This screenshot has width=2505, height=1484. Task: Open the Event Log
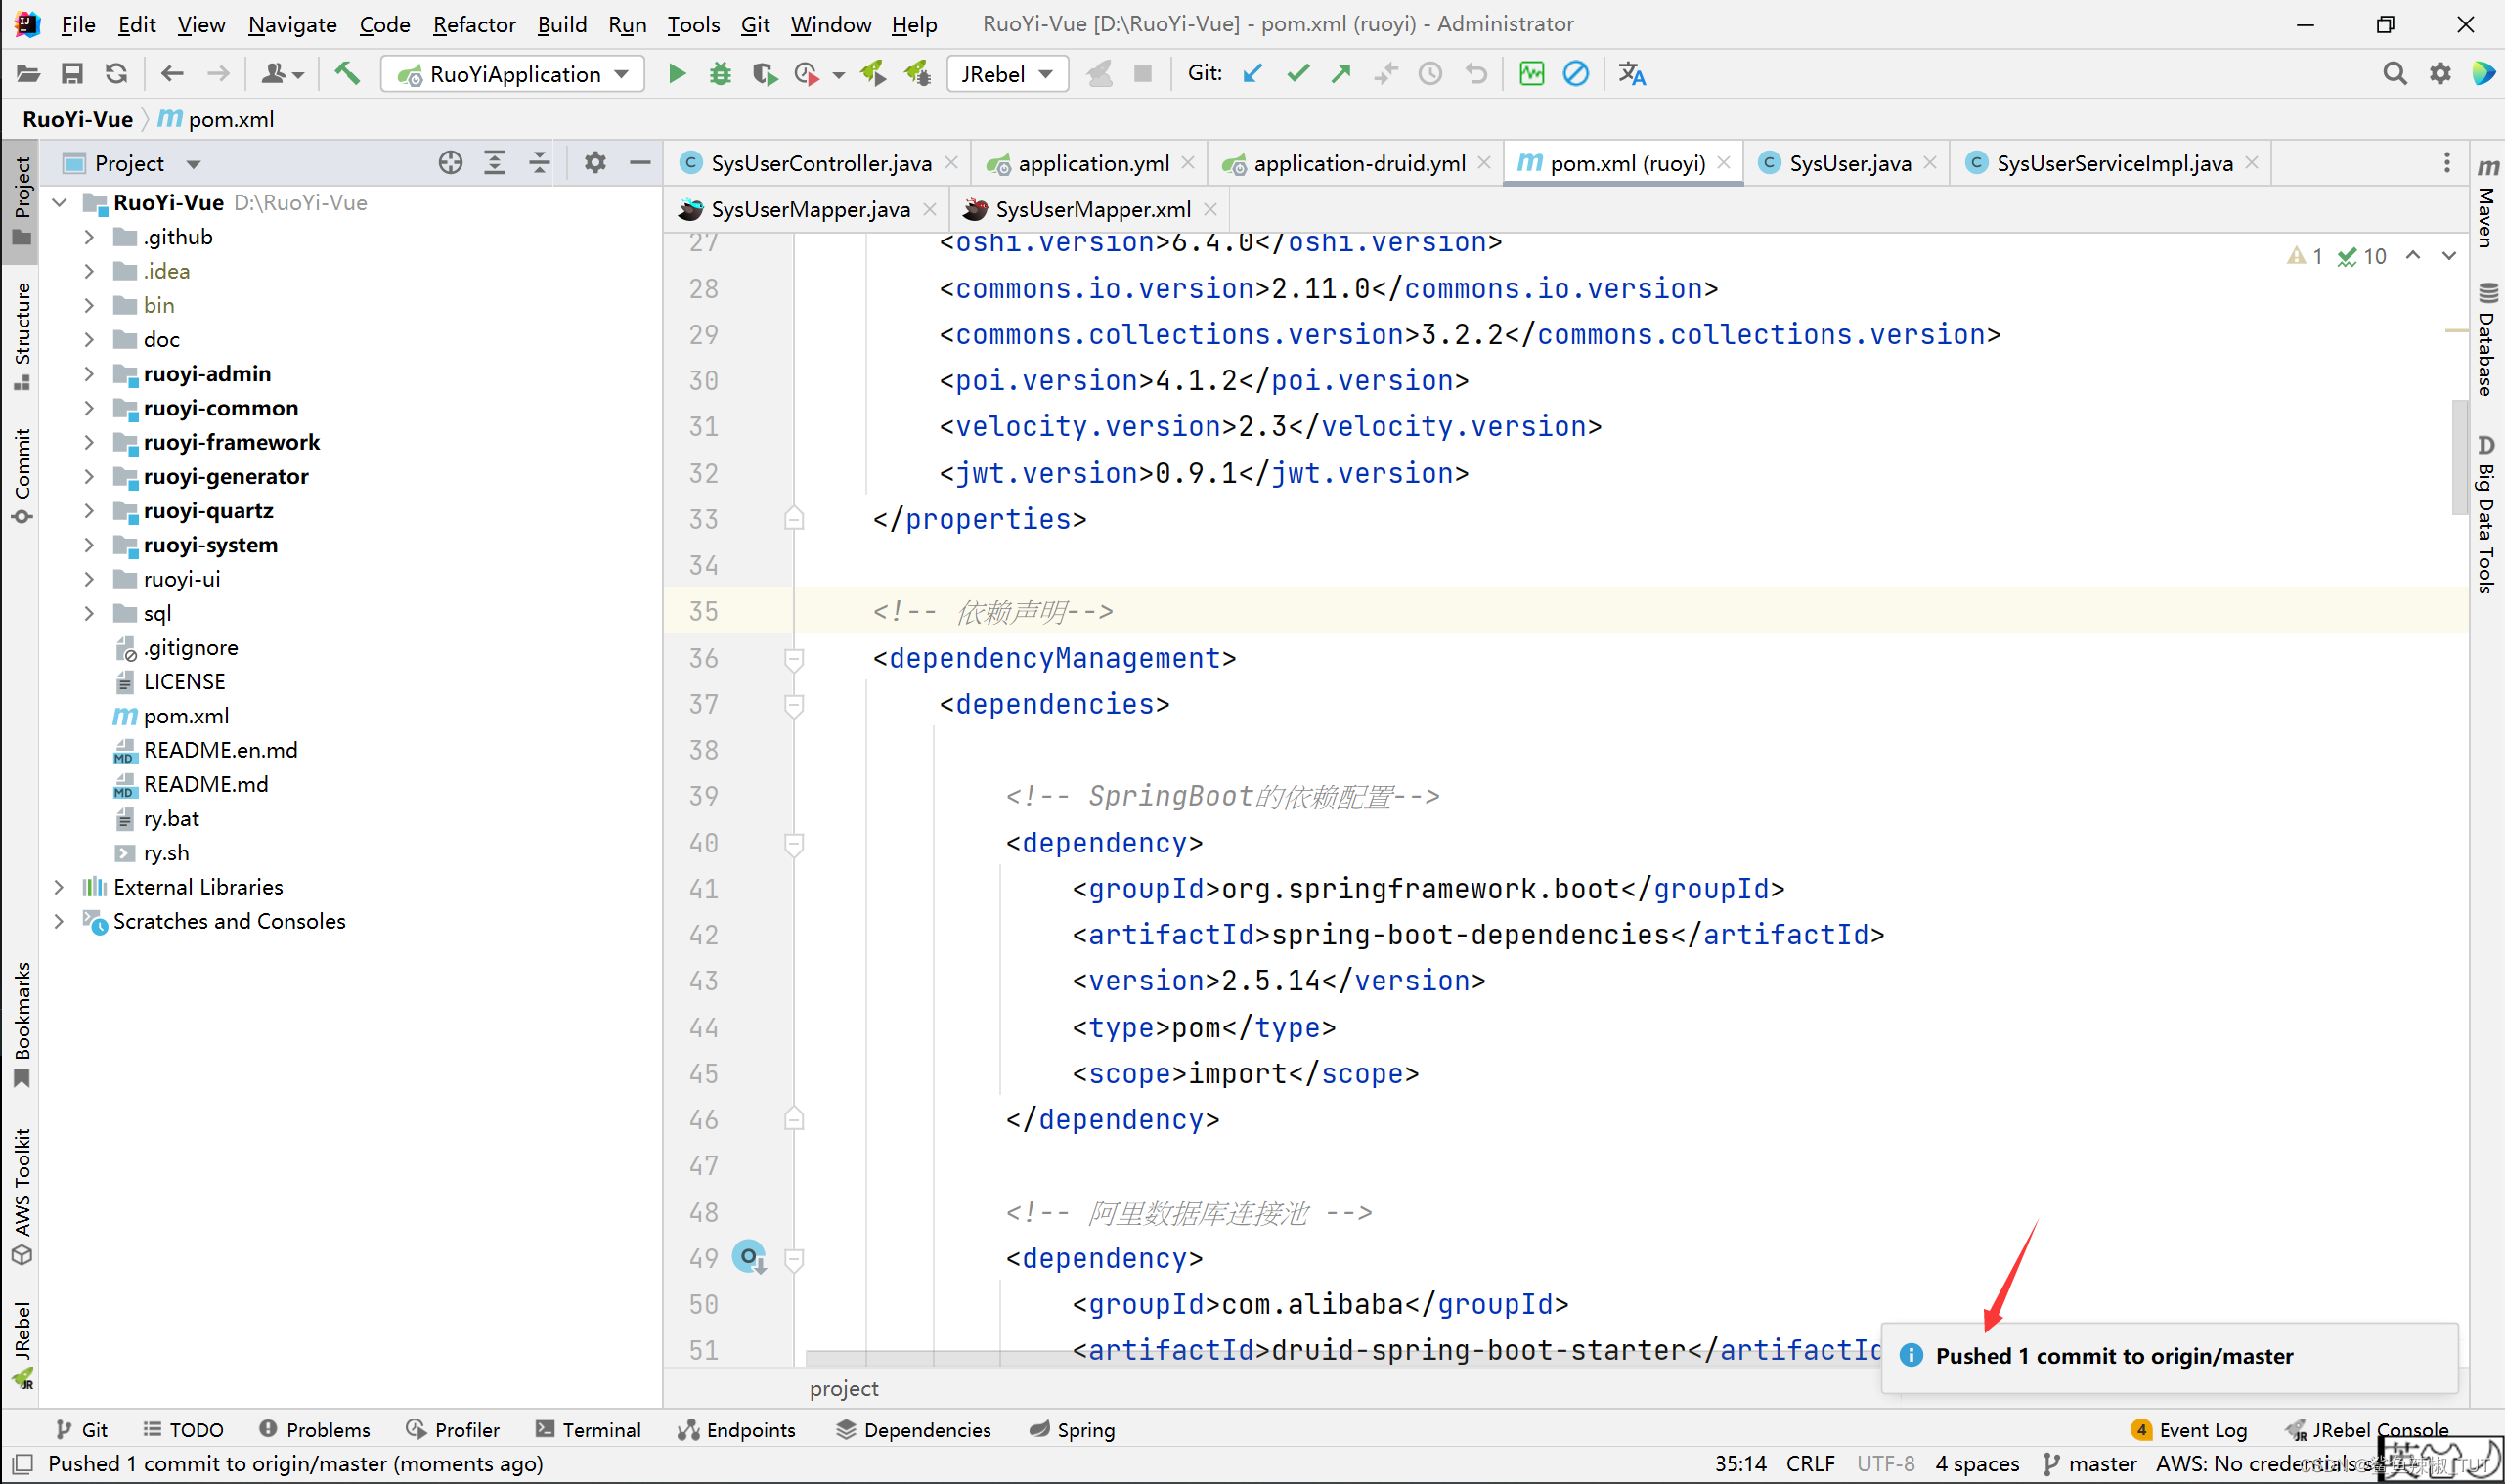tap(2189, 1430)
